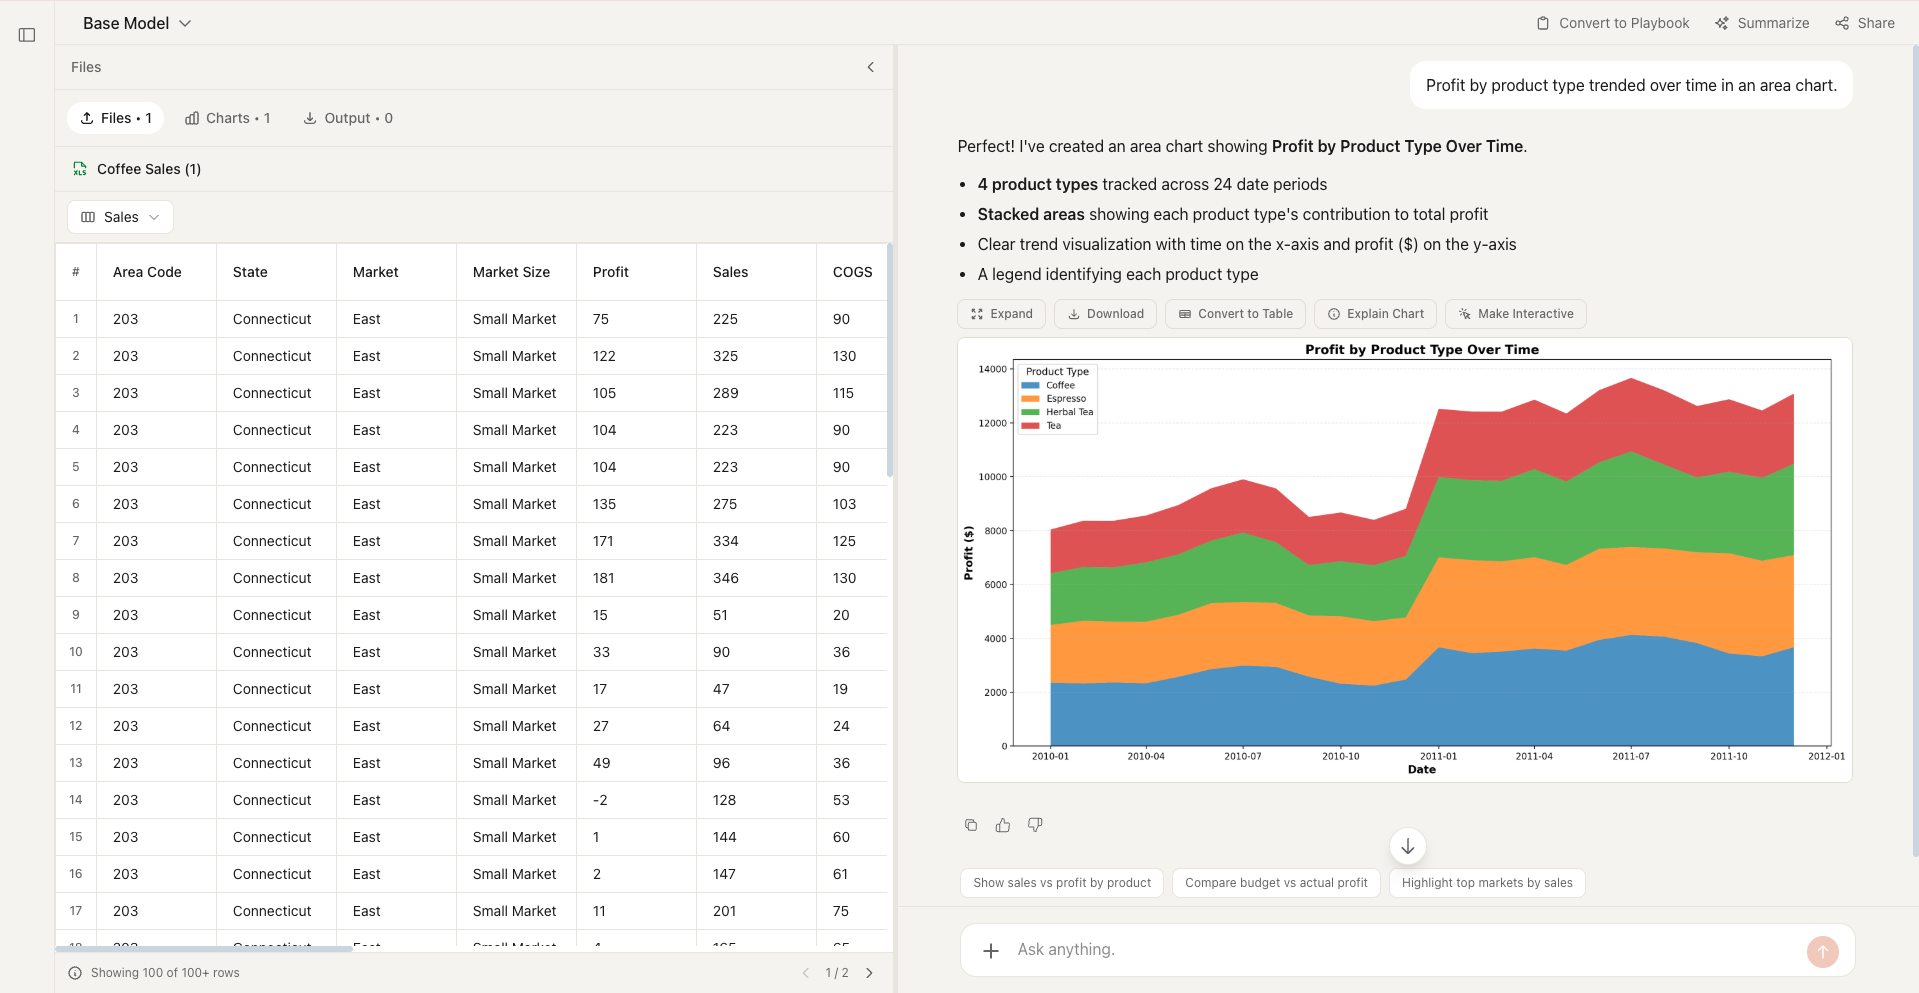Viewport: 1919px width, 993px height.
Task: Switch to the Output tab
Action: (x=348, y=118)
